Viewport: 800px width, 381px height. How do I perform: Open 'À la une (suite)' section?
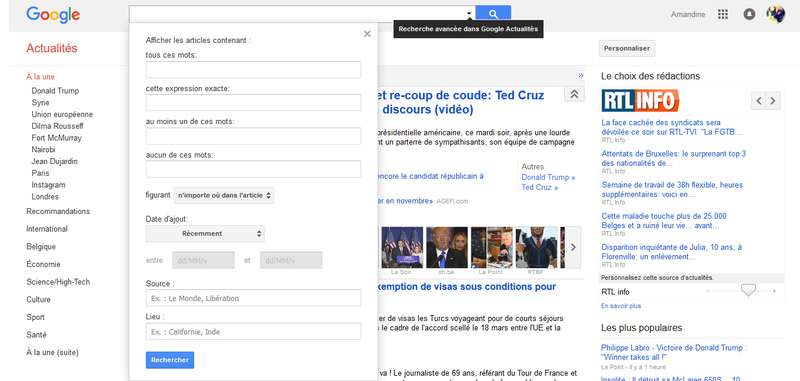(x=53, y=352)
